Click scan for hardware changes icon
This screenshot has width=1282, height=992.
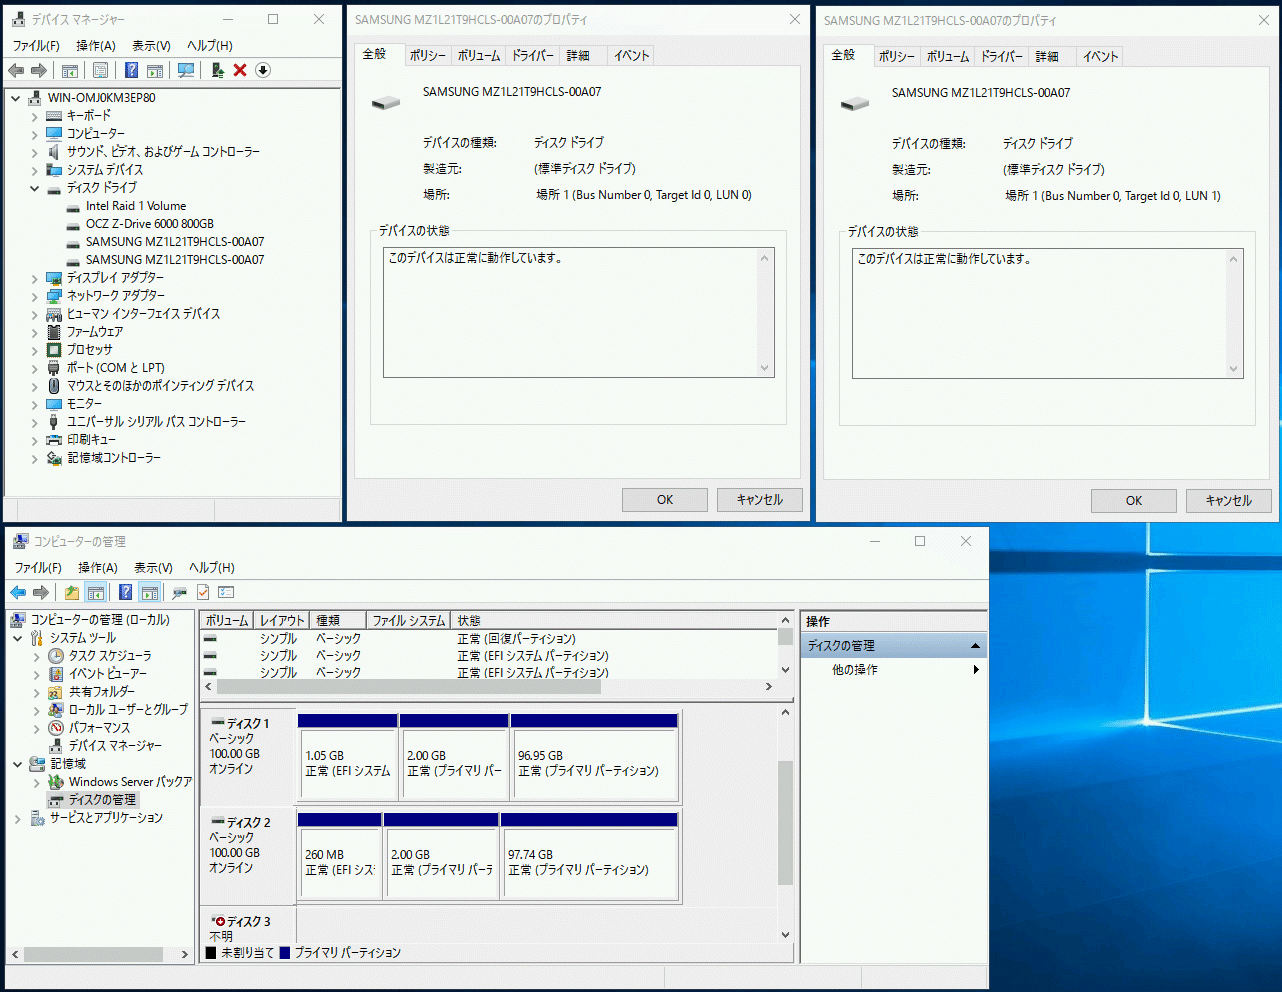(x=186, y=70)
